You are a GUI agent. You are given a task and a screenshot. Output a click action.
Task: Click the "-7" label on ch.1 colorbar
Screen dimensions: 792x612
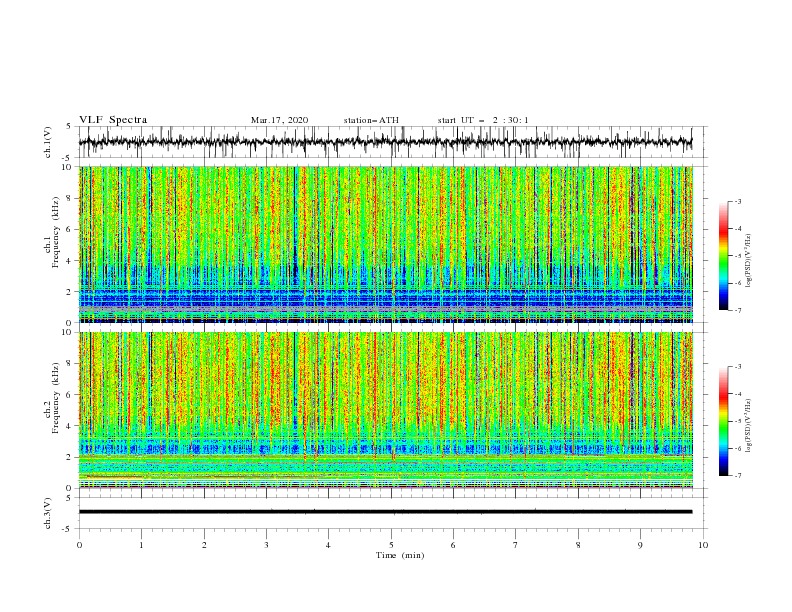(x=738, y=310)
